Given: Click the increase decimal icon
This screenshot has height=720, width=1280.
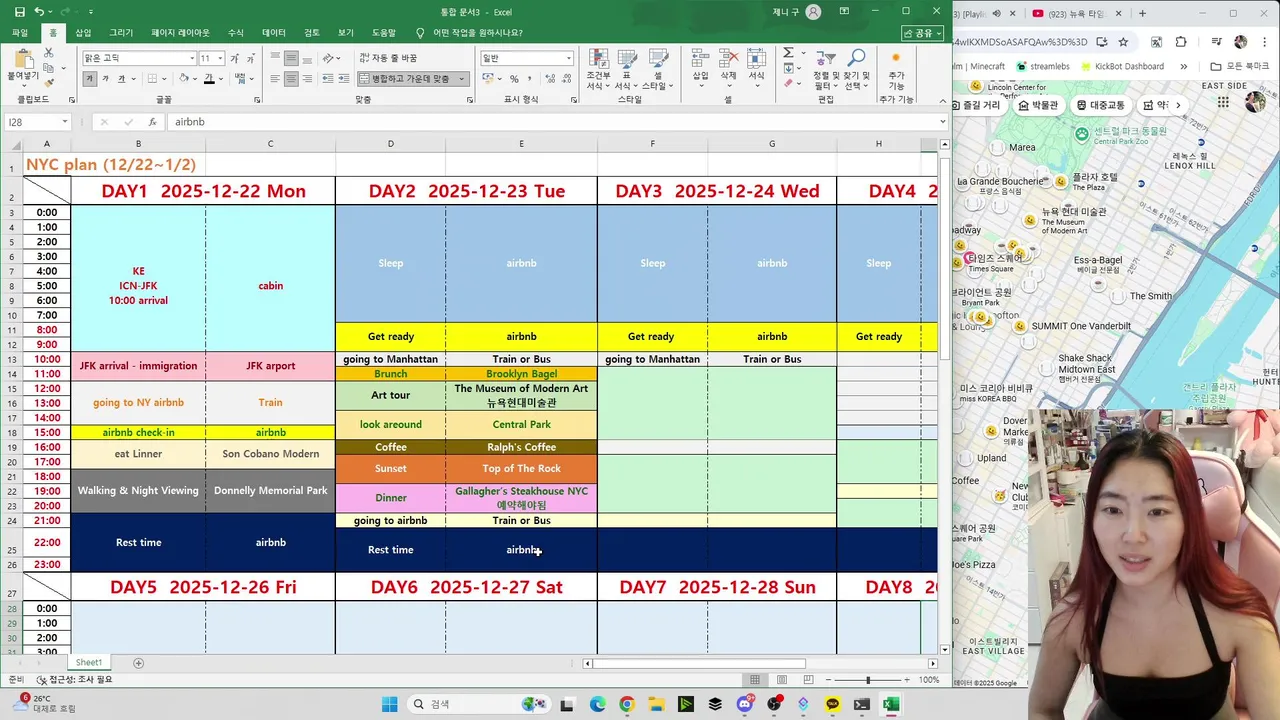Looking at the screenshot, I should pos(548,79).
